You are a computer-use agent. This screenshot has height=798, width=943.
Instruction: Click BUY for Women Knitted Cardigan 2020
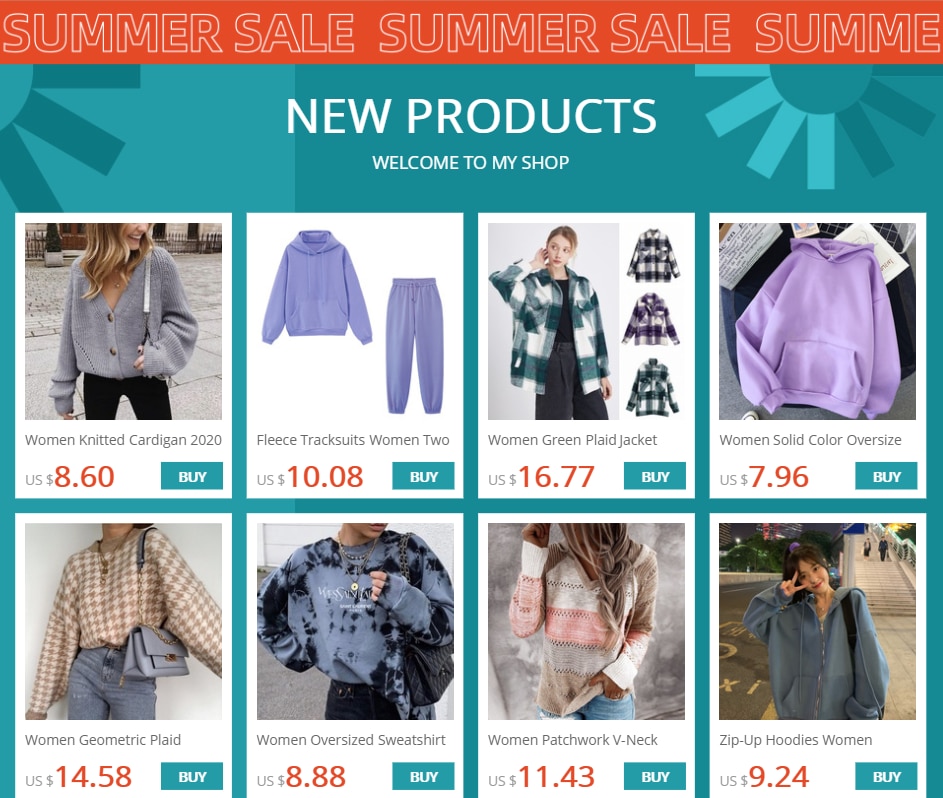192,476
